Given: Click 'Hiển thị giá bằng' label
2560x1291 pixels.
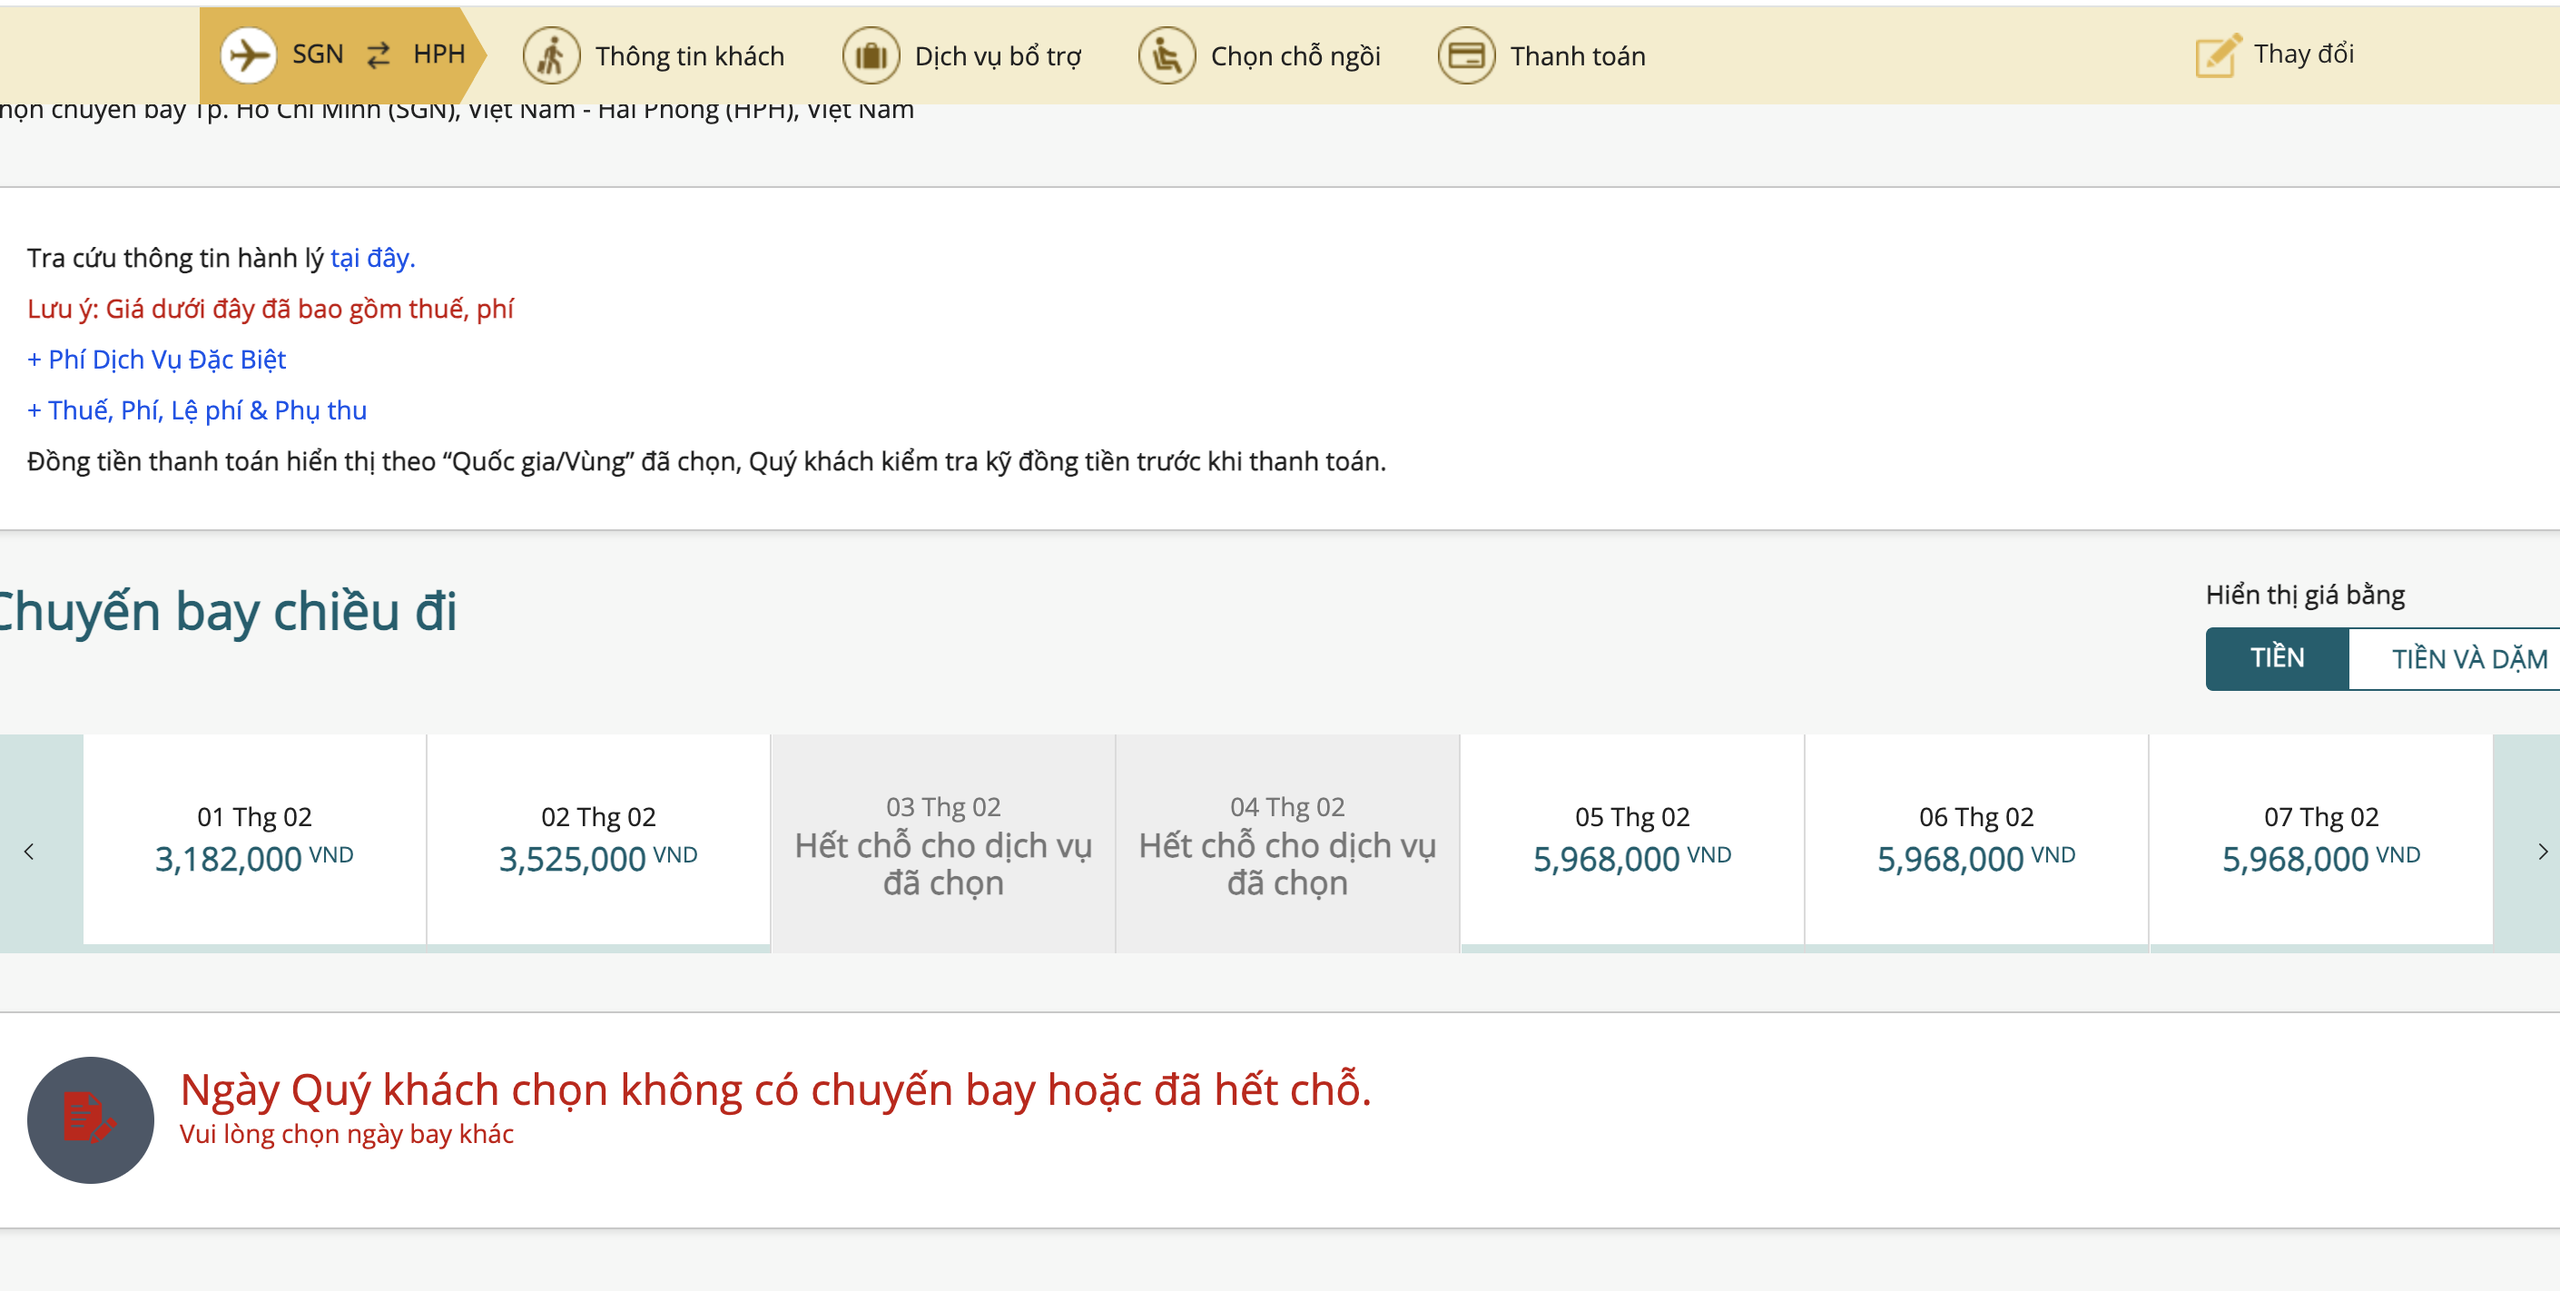Looking at the screenshot, I should tap(2305, 595).
